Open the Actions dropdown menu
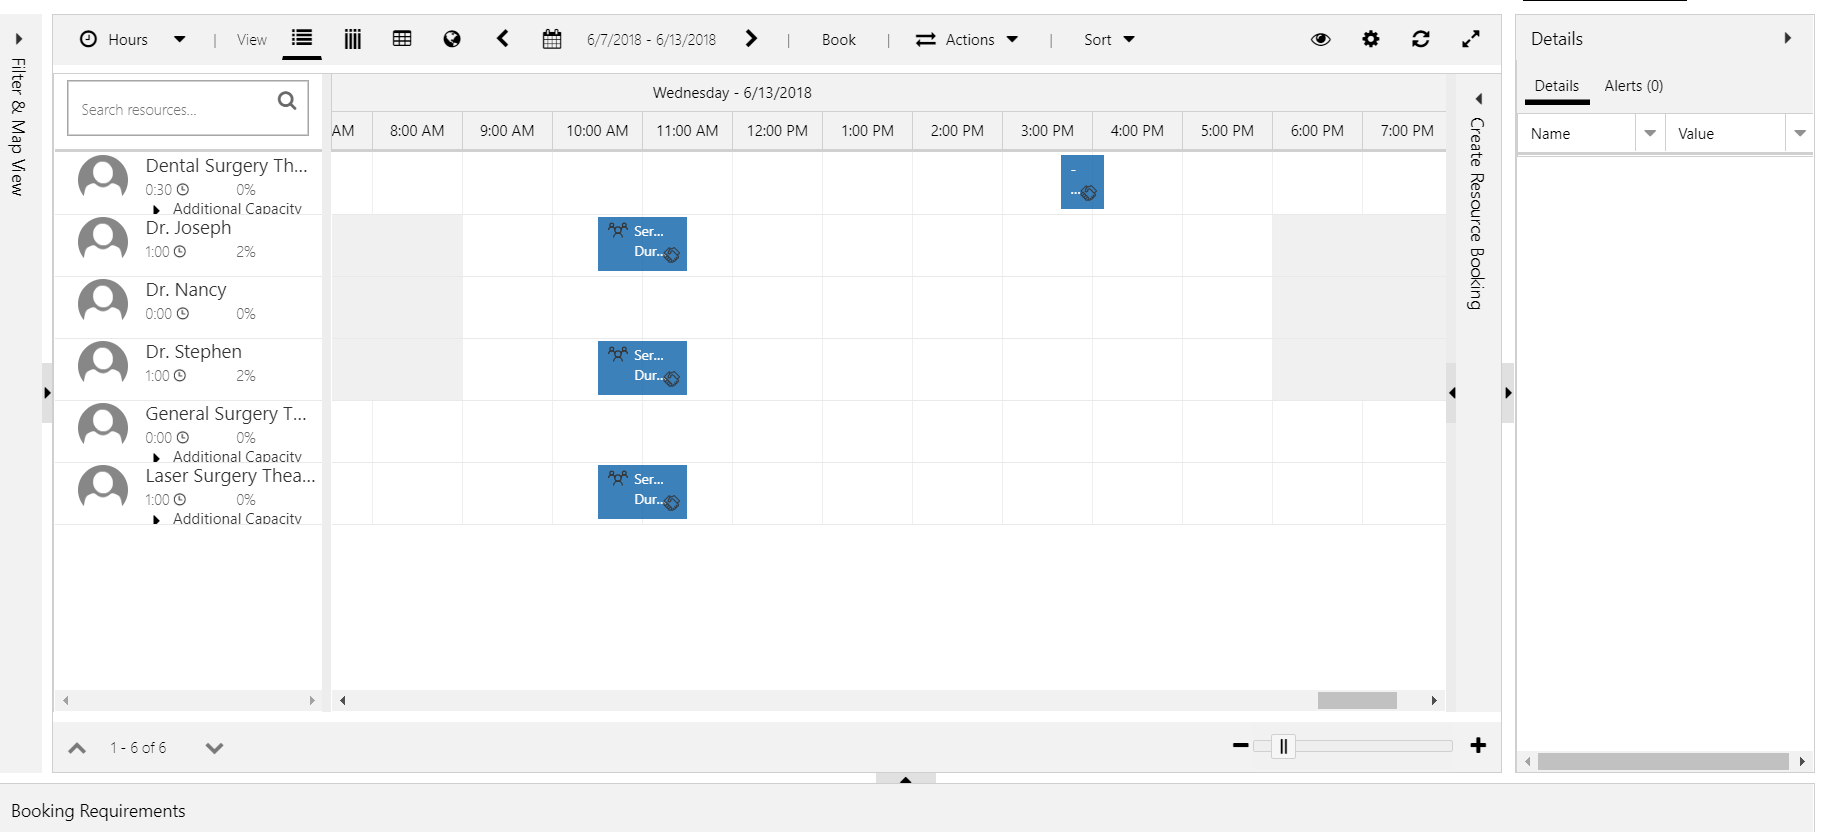Screen dimensions: 1822x832 (967, 40)
